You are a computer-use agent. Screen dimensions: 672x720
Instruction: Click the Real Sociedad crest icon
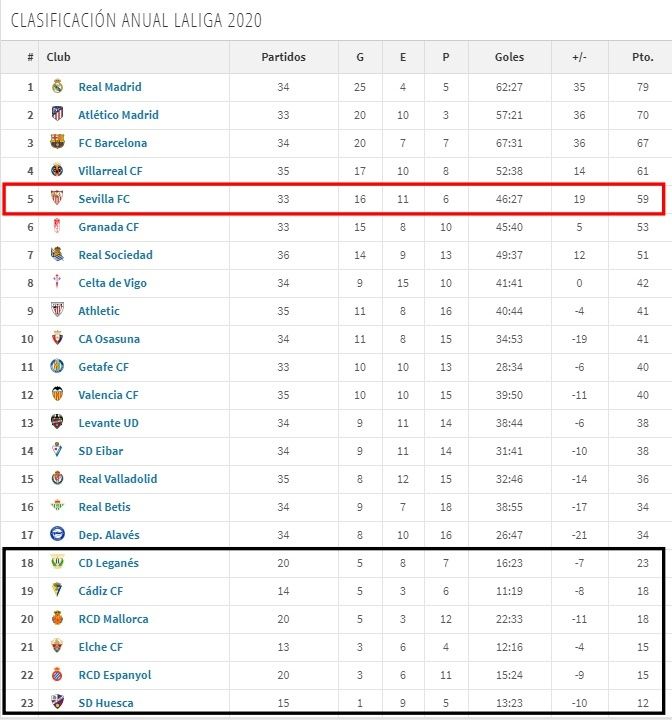(x=57, y=255)
